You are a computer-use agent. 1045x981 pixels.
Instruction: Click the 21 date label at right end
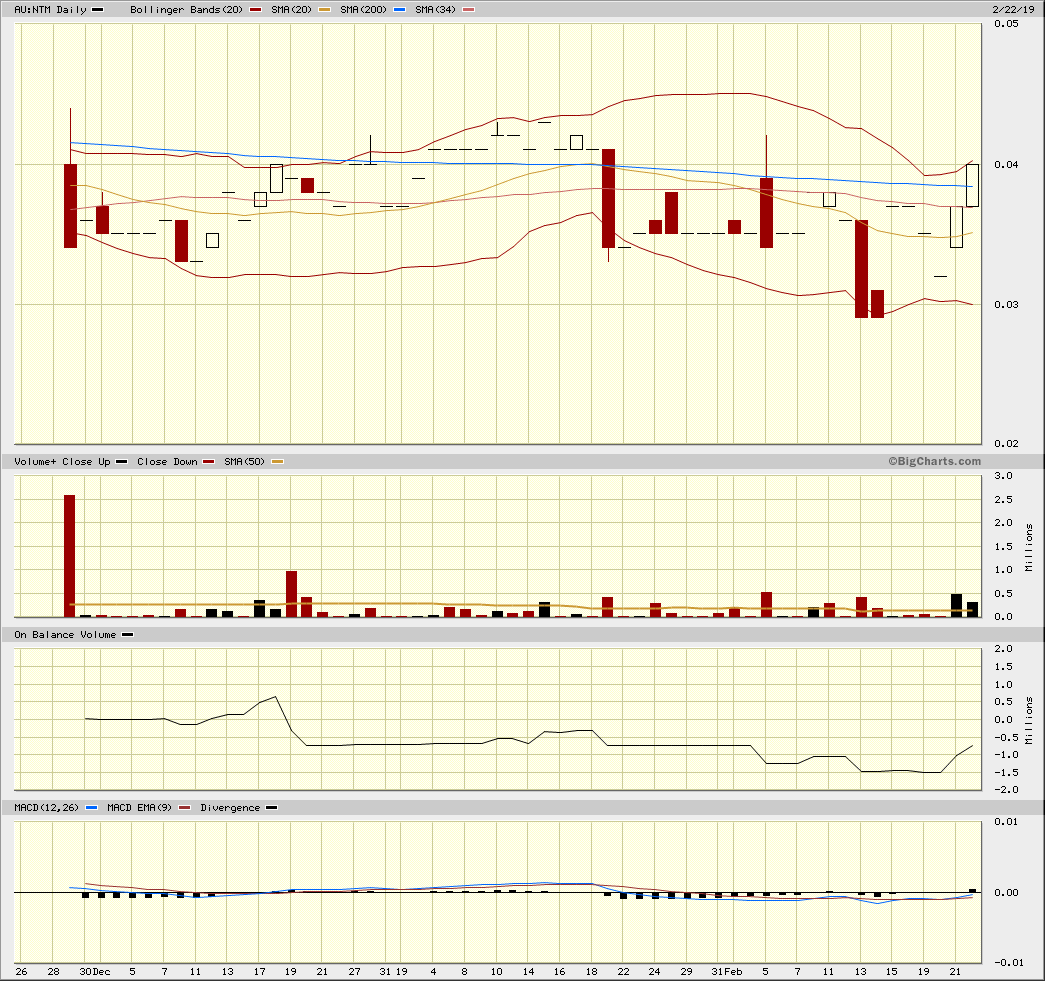pos(955,971)
